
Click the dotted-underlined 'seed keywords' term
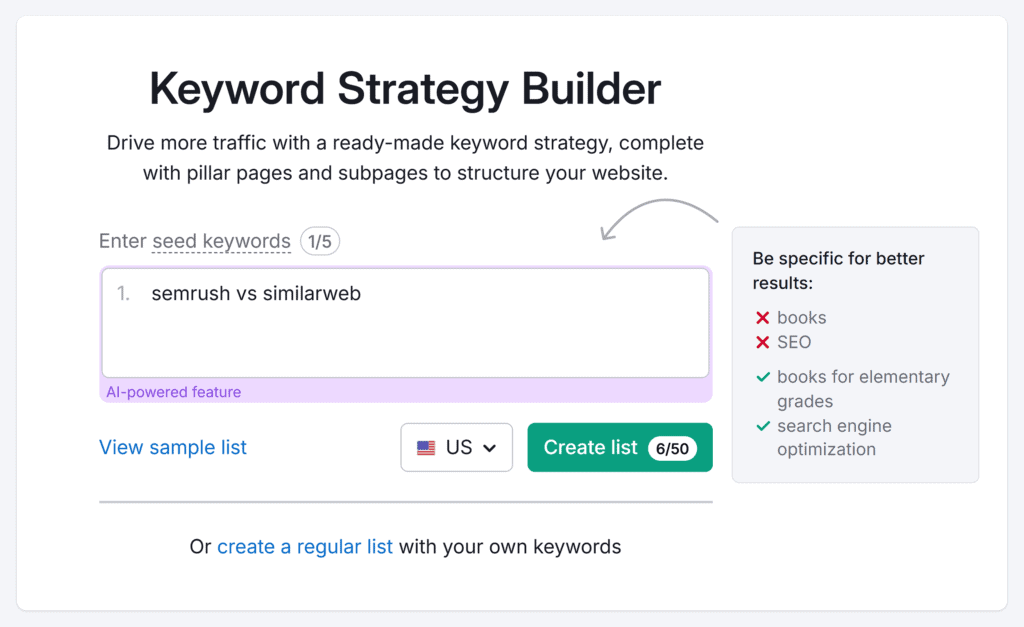point(221,241)
